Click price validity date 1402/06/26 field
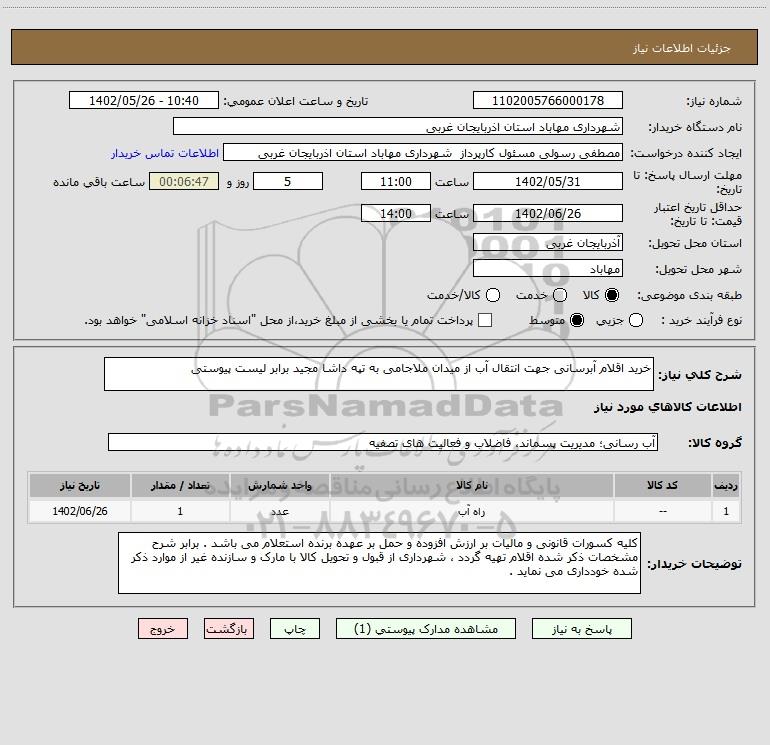 pyautogui.click(x=548, y=213)
